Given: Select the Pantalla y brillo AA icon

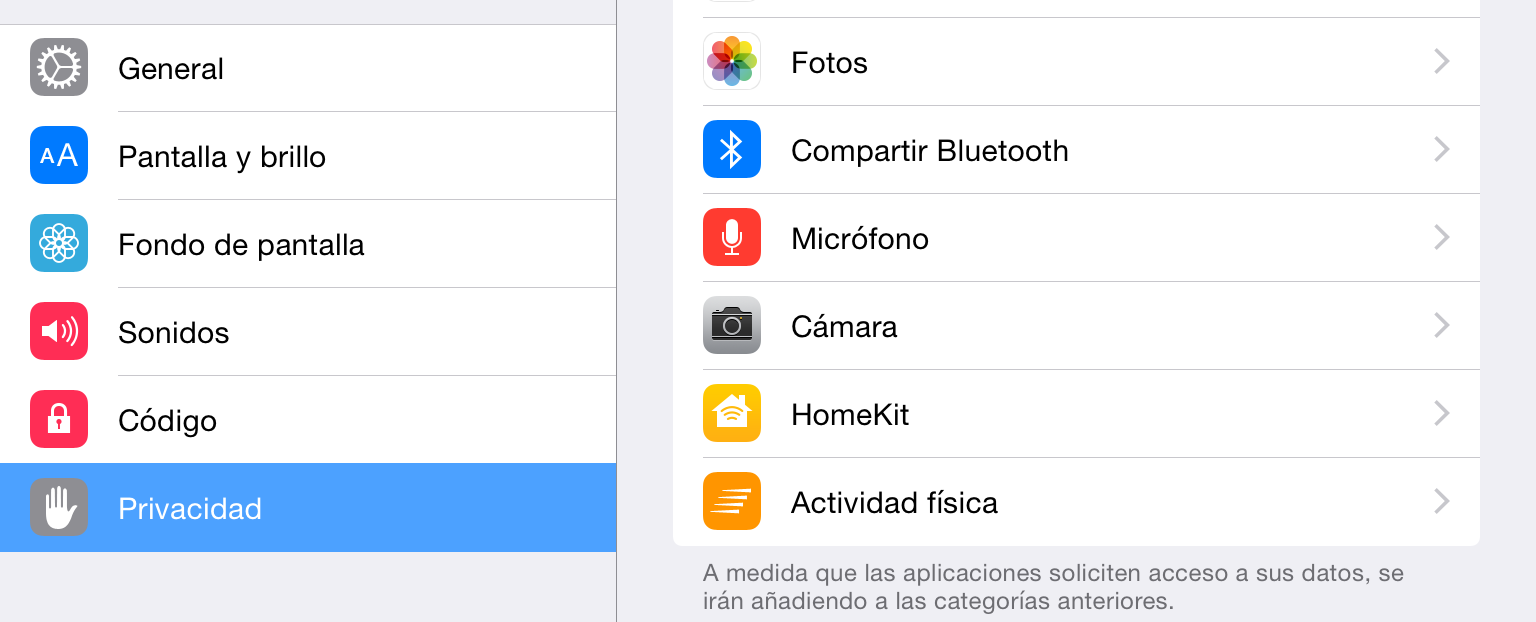Looking at the screenshot, I should 59,155.
